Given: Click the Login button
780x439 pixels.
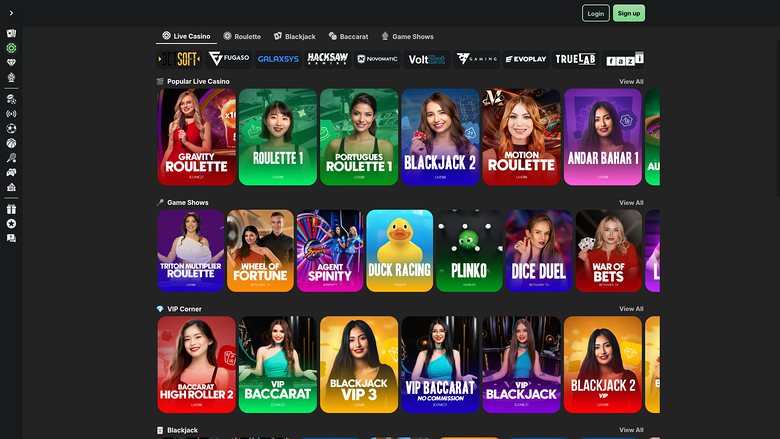Looking at the screenshot, I should pos(595,13).
